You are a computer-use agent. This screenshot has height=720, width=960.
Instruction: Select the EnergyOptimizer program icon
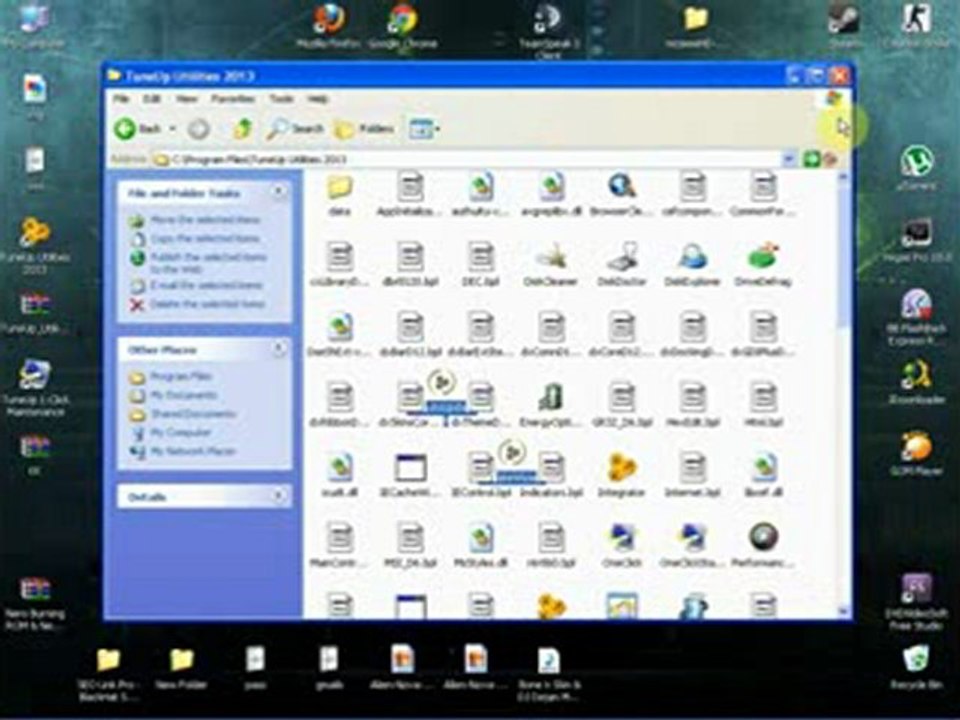coord(551,398)
